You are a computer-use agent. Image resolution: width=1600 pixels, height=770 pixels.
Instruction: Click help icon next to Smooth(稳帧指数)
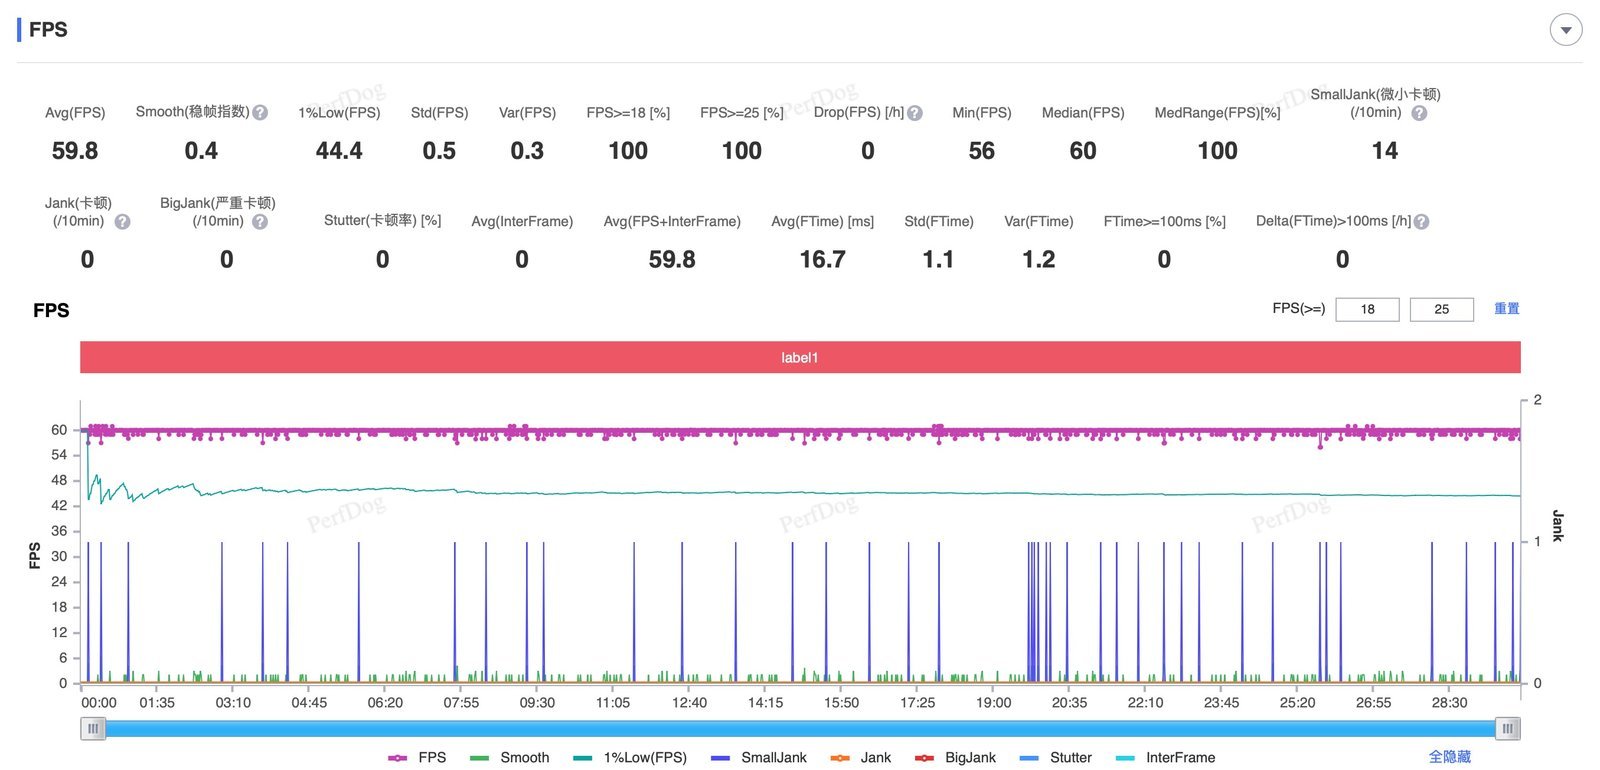[x=260, y=113]
